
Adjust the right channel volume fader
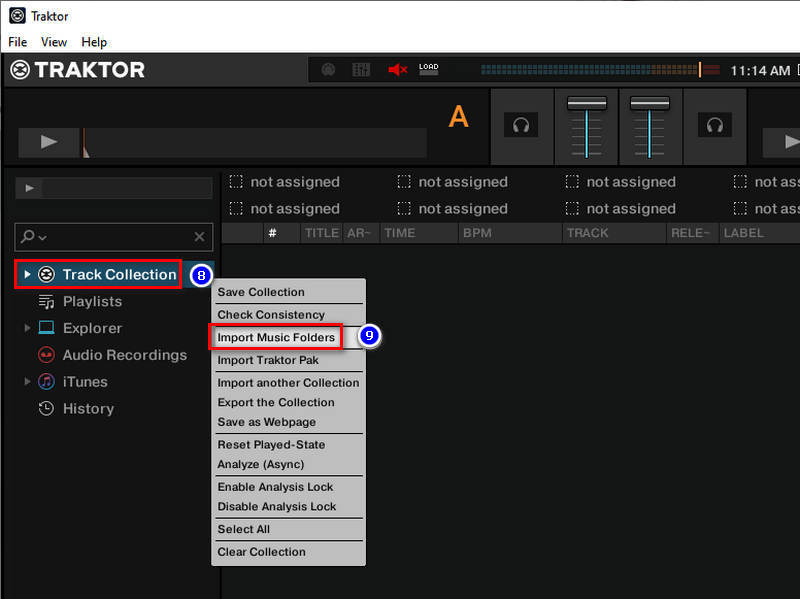point(649,104)
